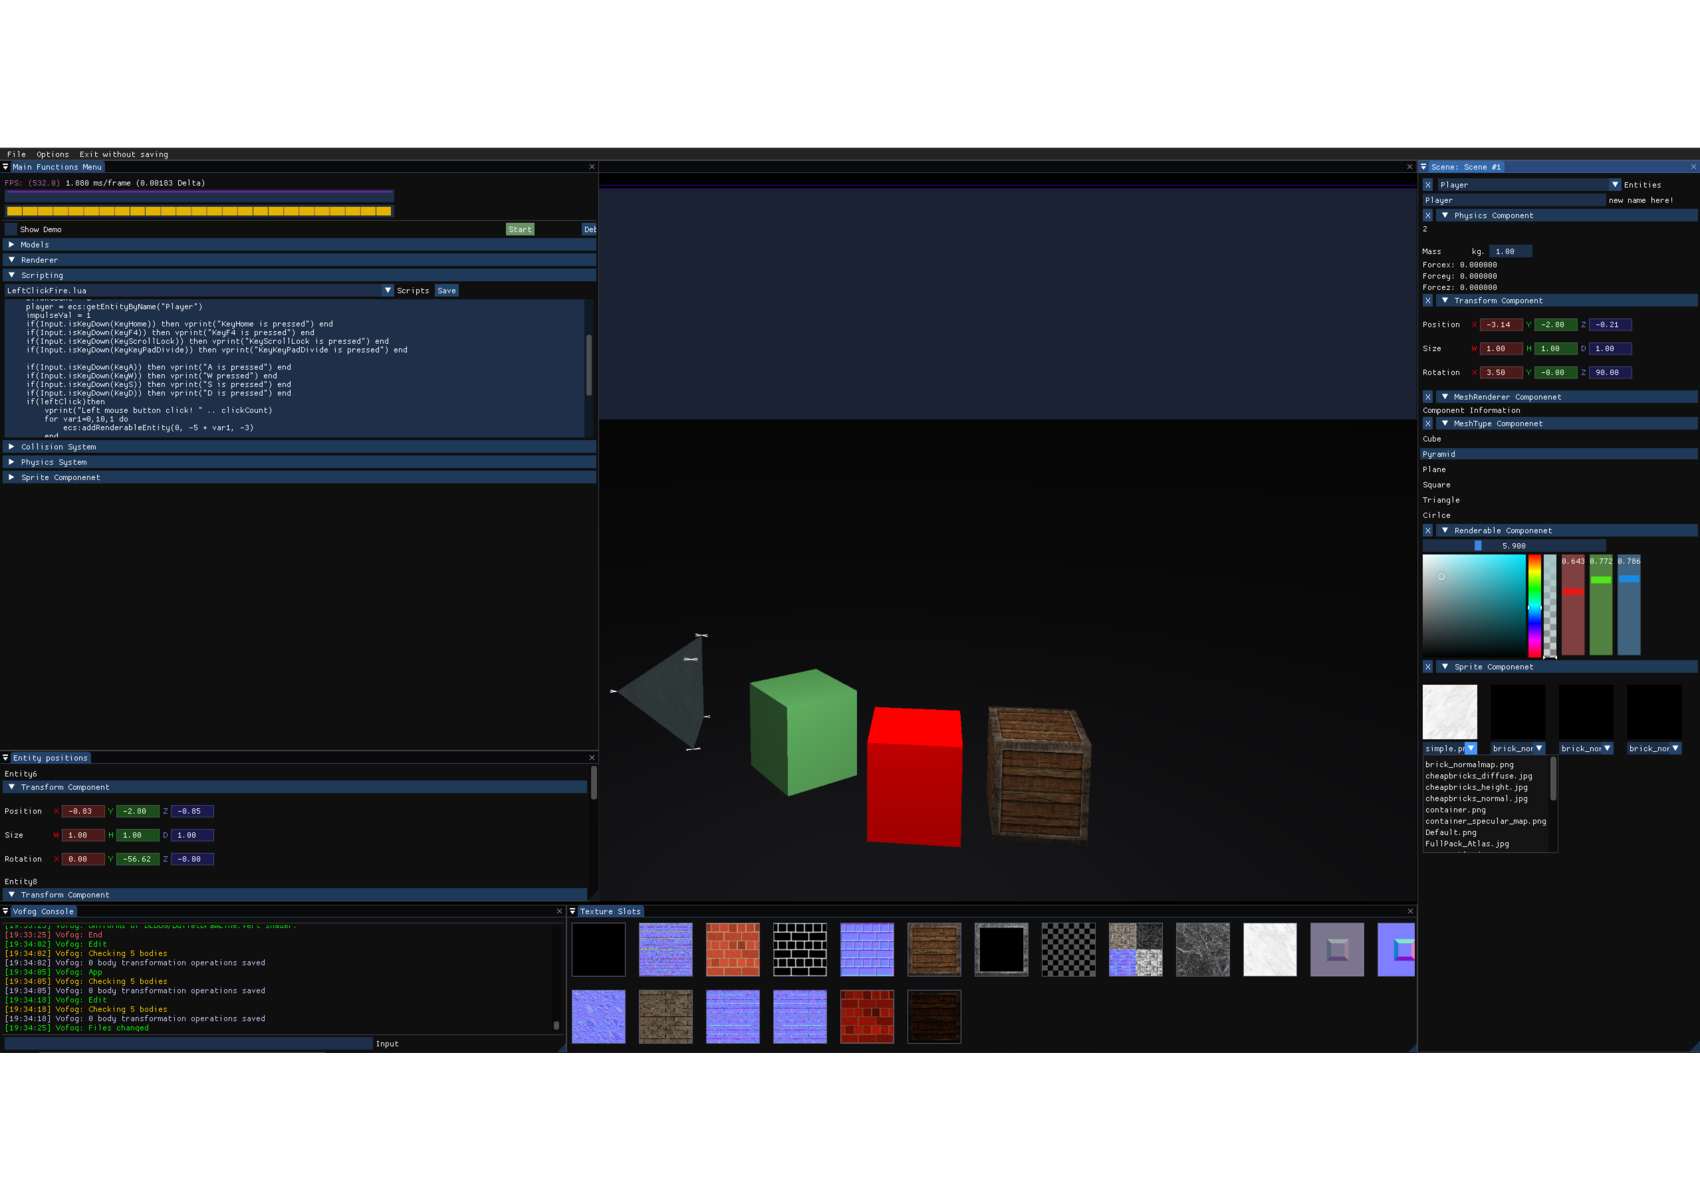Save the current script

(447, 291)
